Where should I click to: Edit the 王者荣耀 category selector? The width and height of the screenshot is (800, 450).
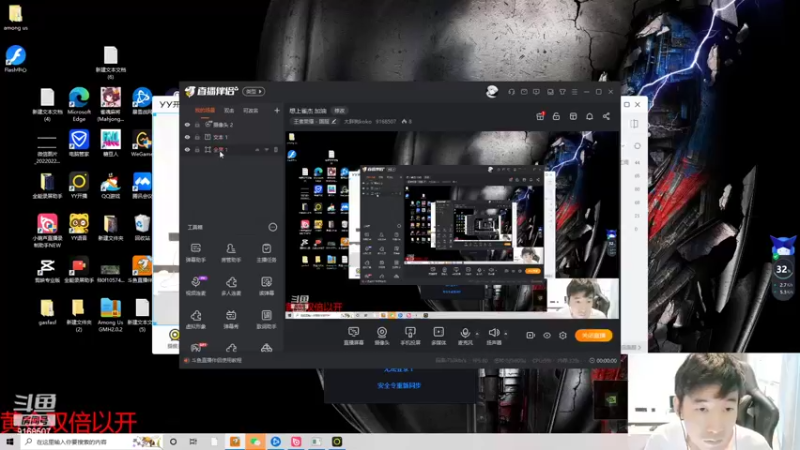coord(315,121)
